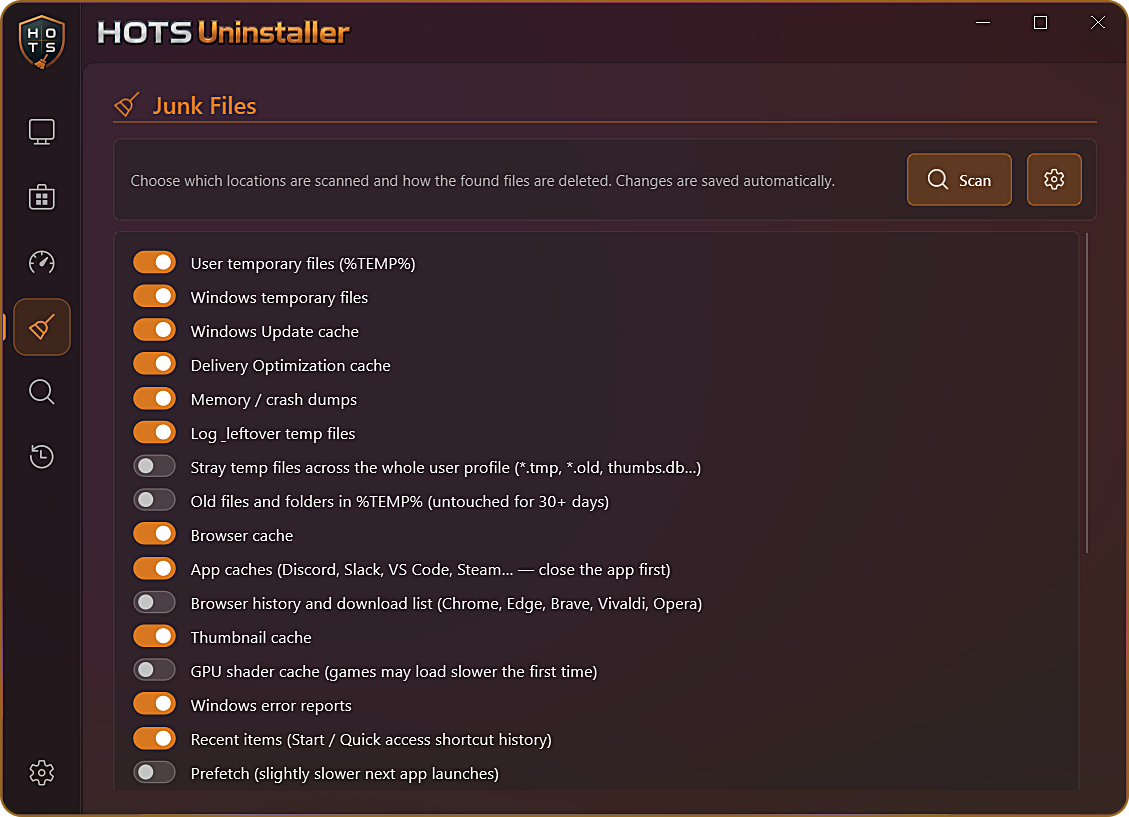Viewport: 1129px width, 817px height.
Task: Turn off Thumbnail cache switch
Action: pos(155,636)
